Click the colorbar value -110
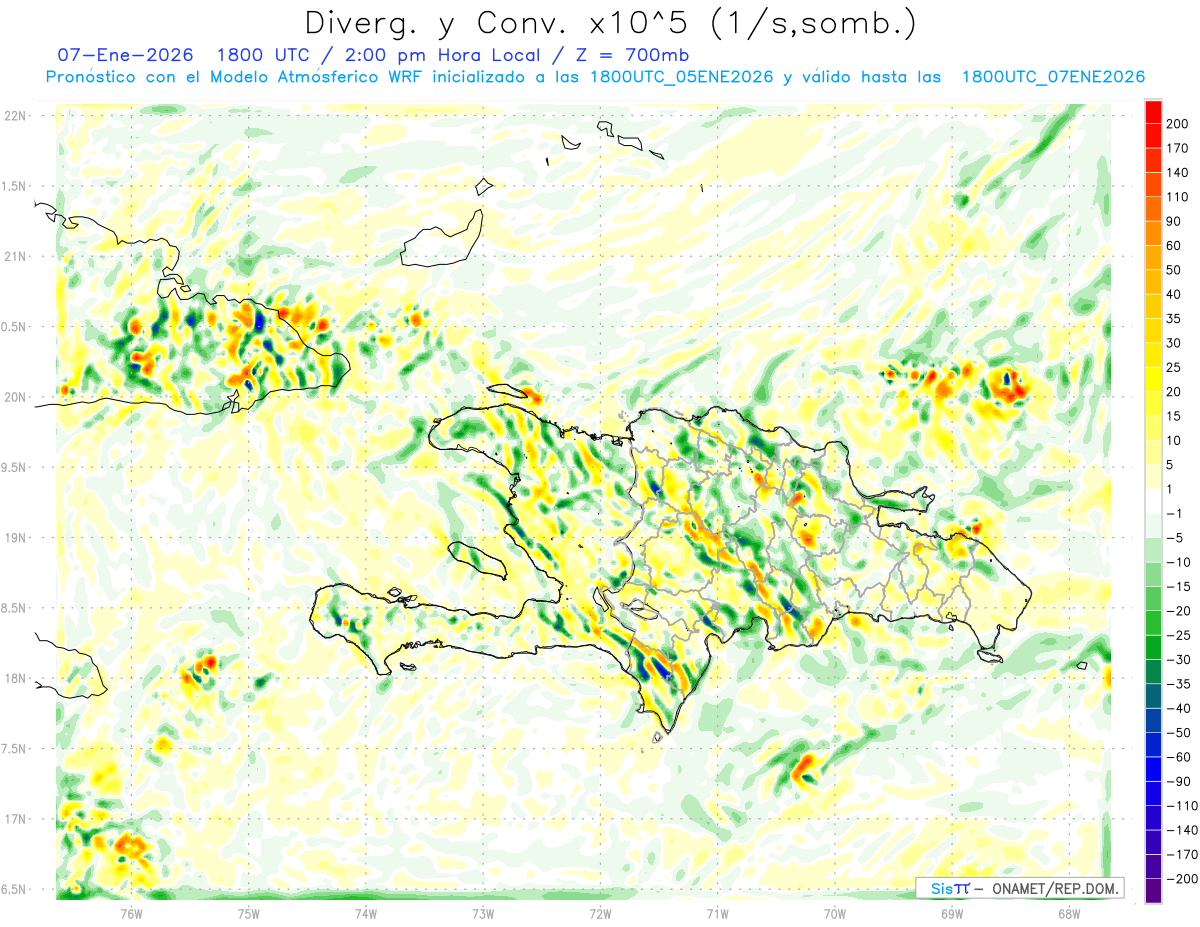 point(1182,806)
